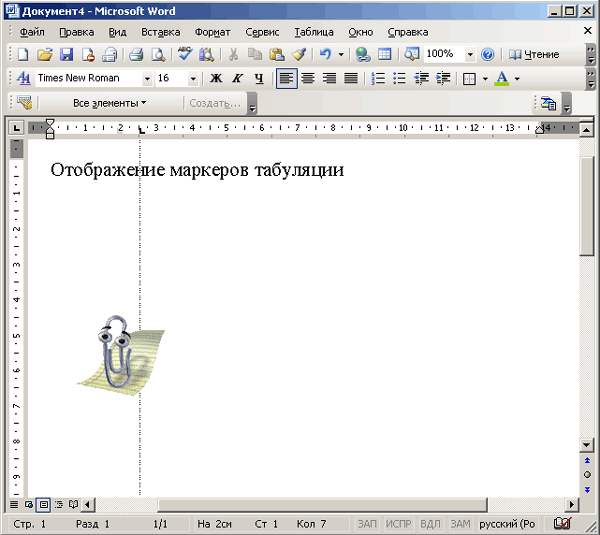Open the Research pane icon
Screen dimensions: 600x535
point(207,54)
